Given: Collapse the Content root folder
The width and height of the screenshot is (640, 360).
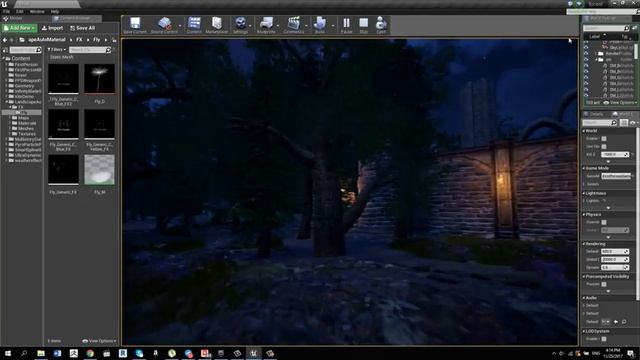Looking at the screenshot, I should pos(3,59).
